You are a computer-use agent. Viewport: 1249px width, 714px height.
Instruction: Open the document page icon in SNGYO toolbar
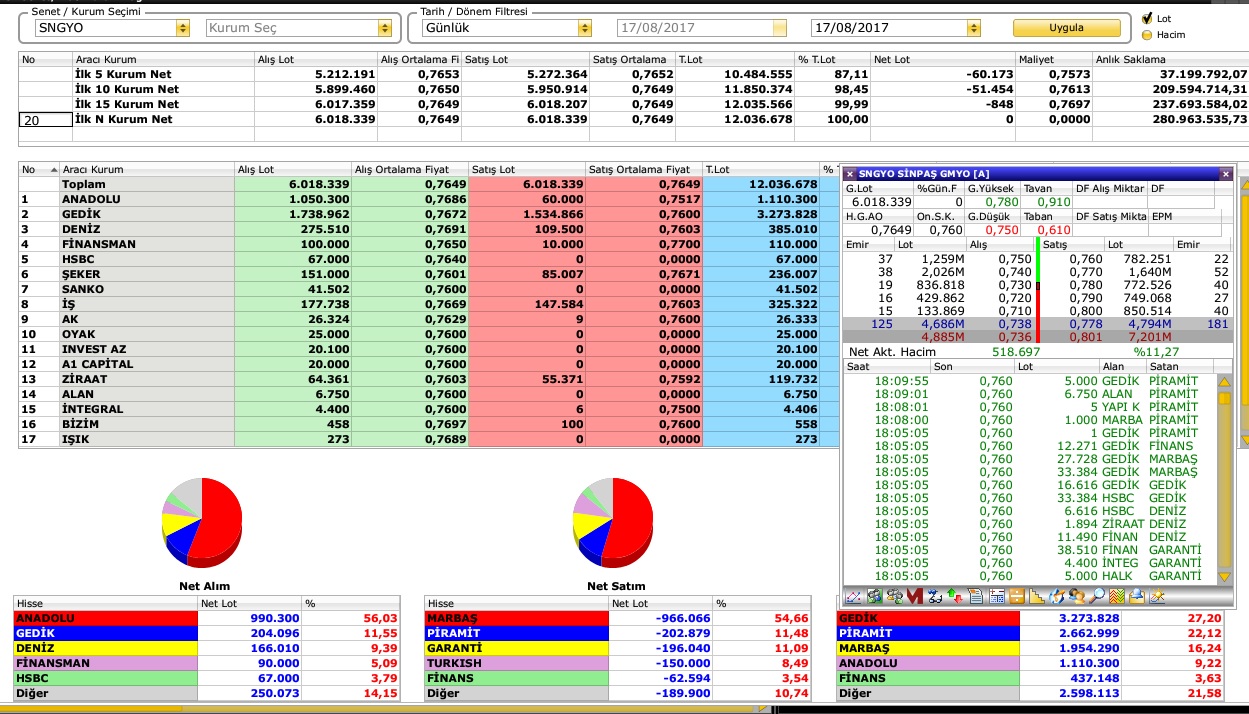(x=976, y=597)
